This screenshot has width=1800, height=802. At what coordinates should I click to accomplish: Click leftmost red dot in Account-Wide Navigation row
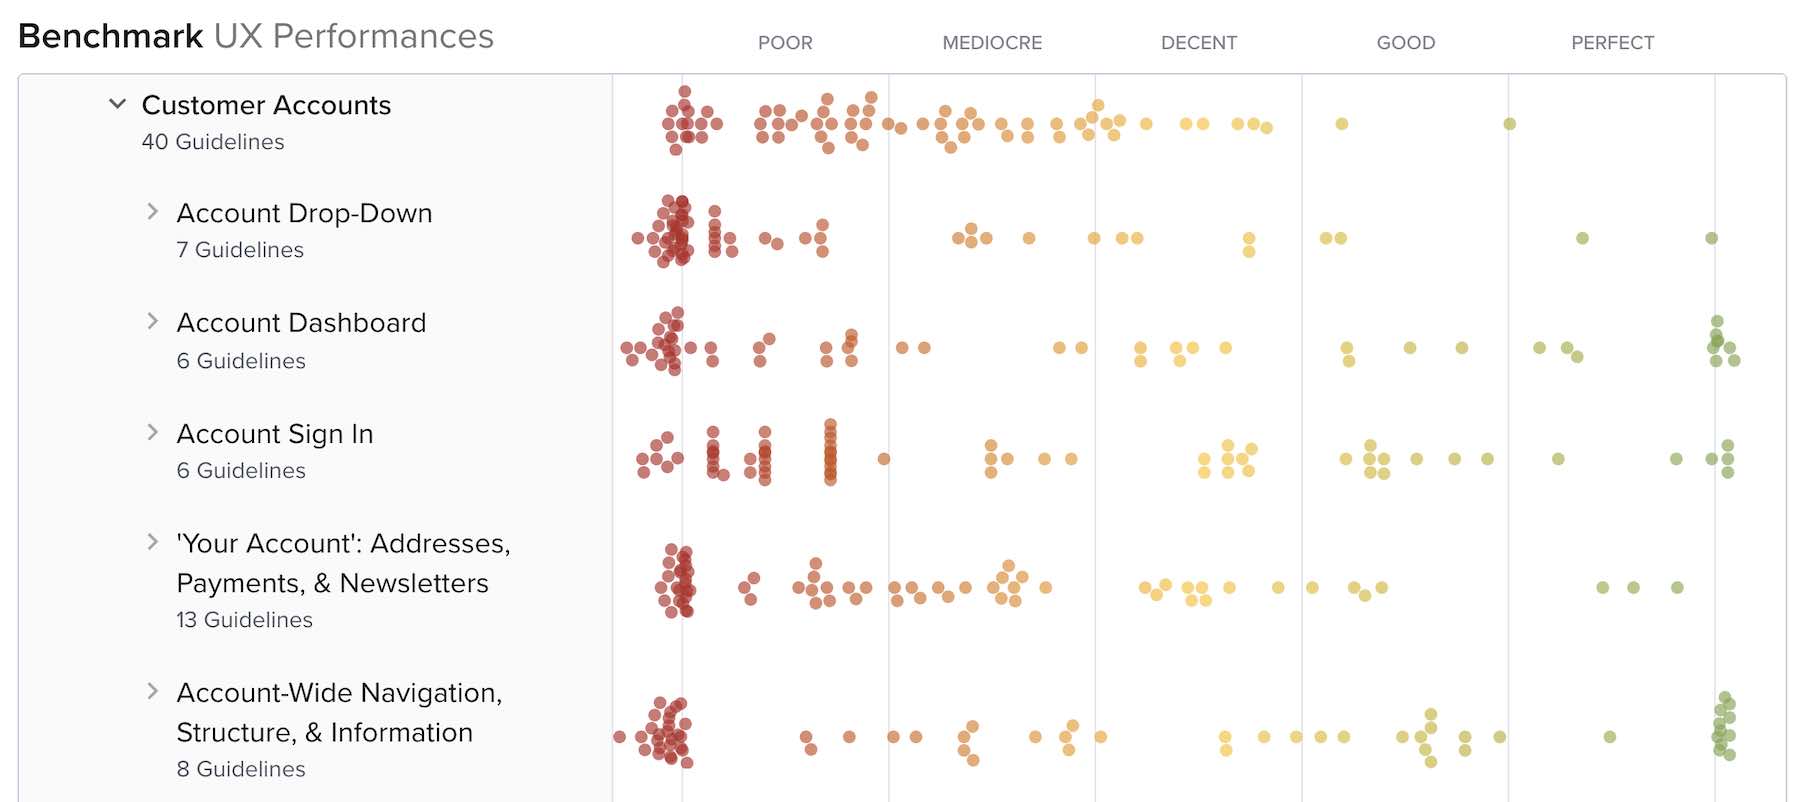coord(620,737)
